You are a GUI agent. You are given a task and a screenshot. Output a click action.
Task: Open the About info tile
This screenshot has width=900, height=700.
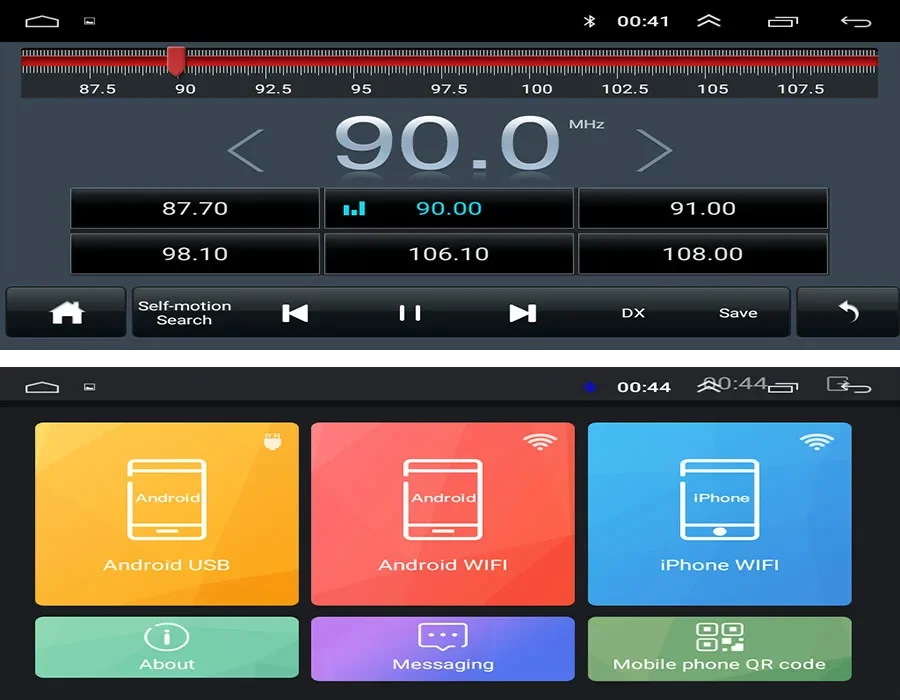(x=167, y=648)
